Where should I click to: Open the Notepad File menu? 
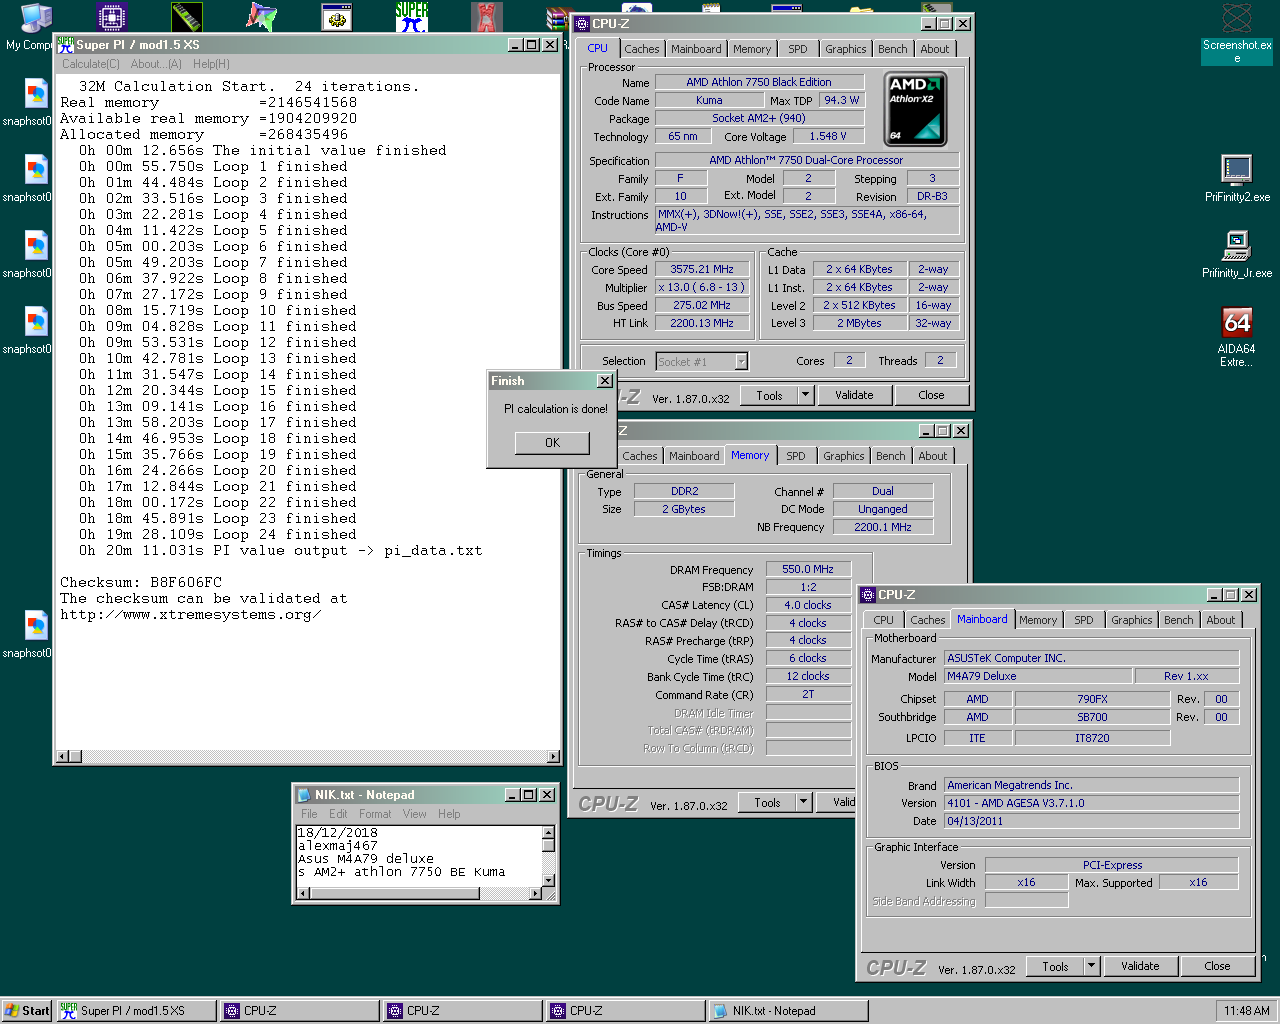310,814
